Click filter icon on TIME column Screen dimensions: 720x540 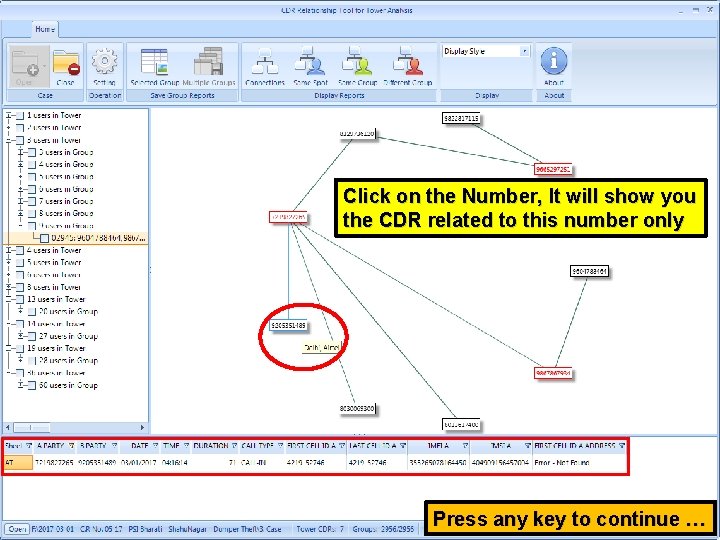point(186,445)
